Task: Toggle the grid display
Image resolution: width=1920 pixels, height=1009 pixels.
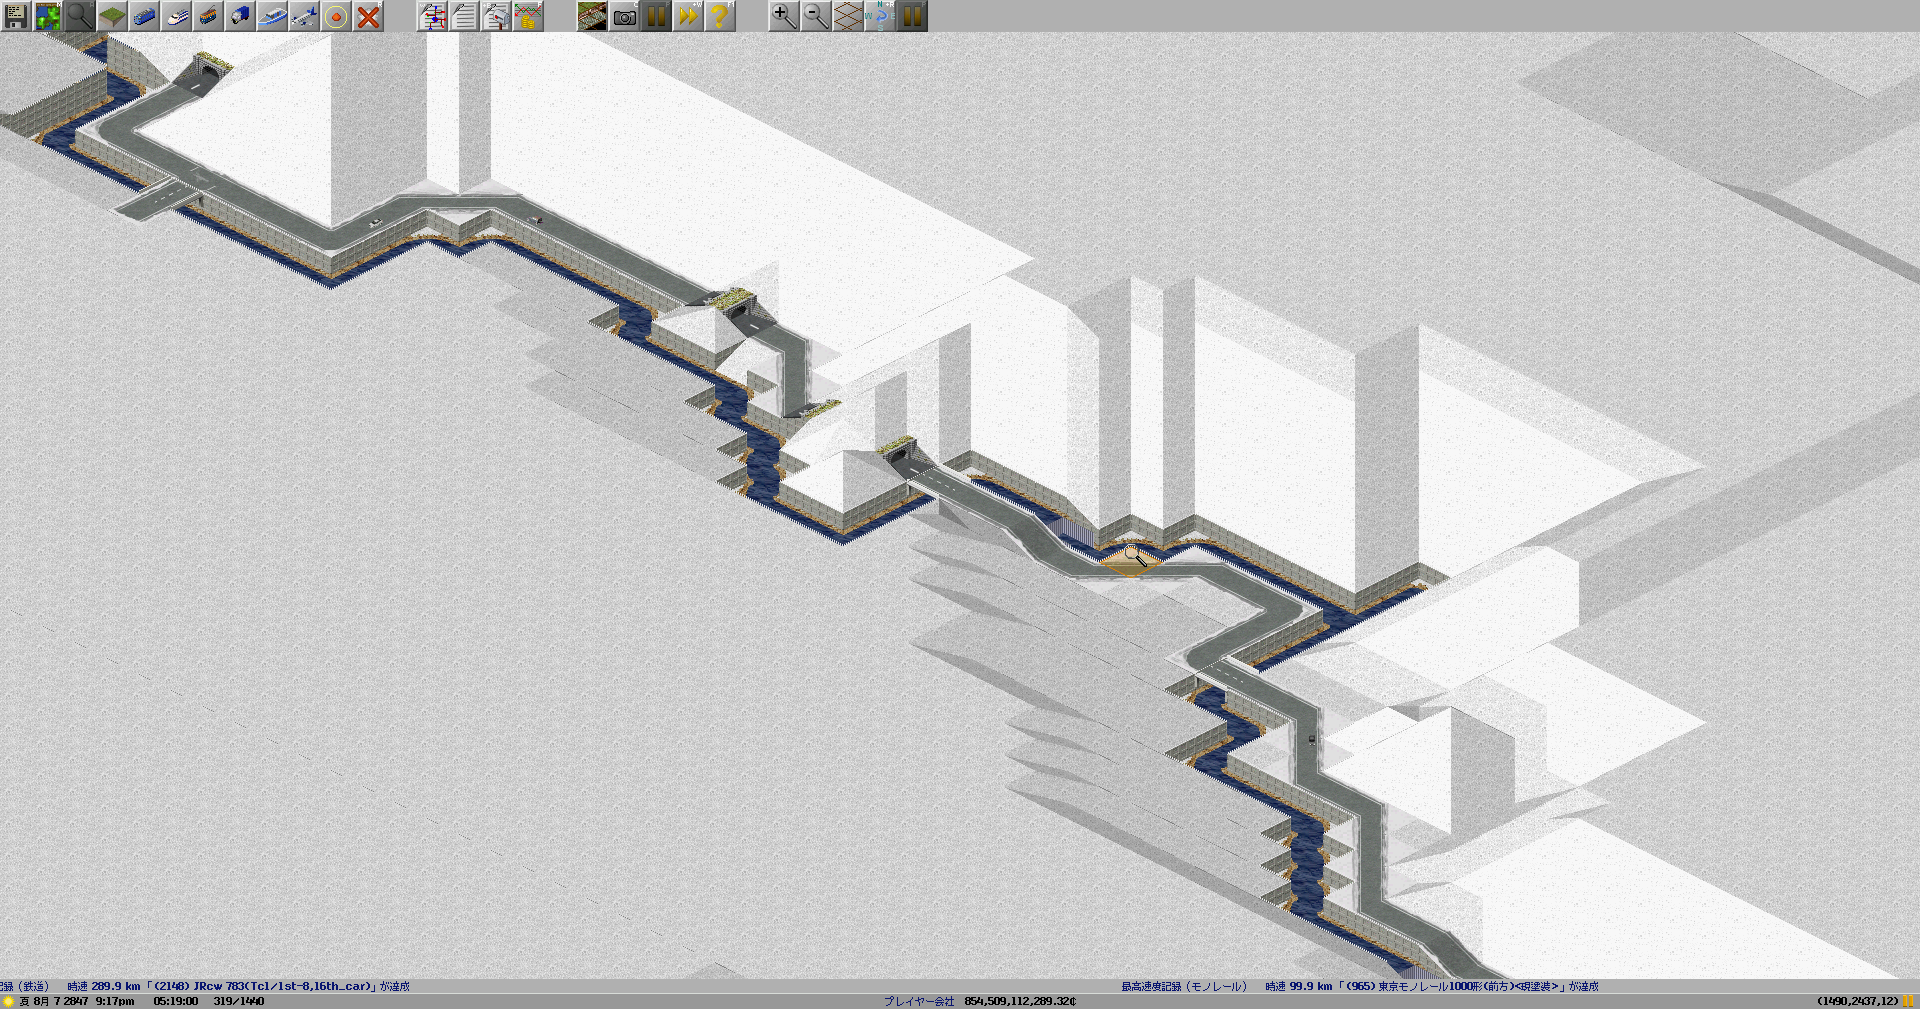Action: 848,16
